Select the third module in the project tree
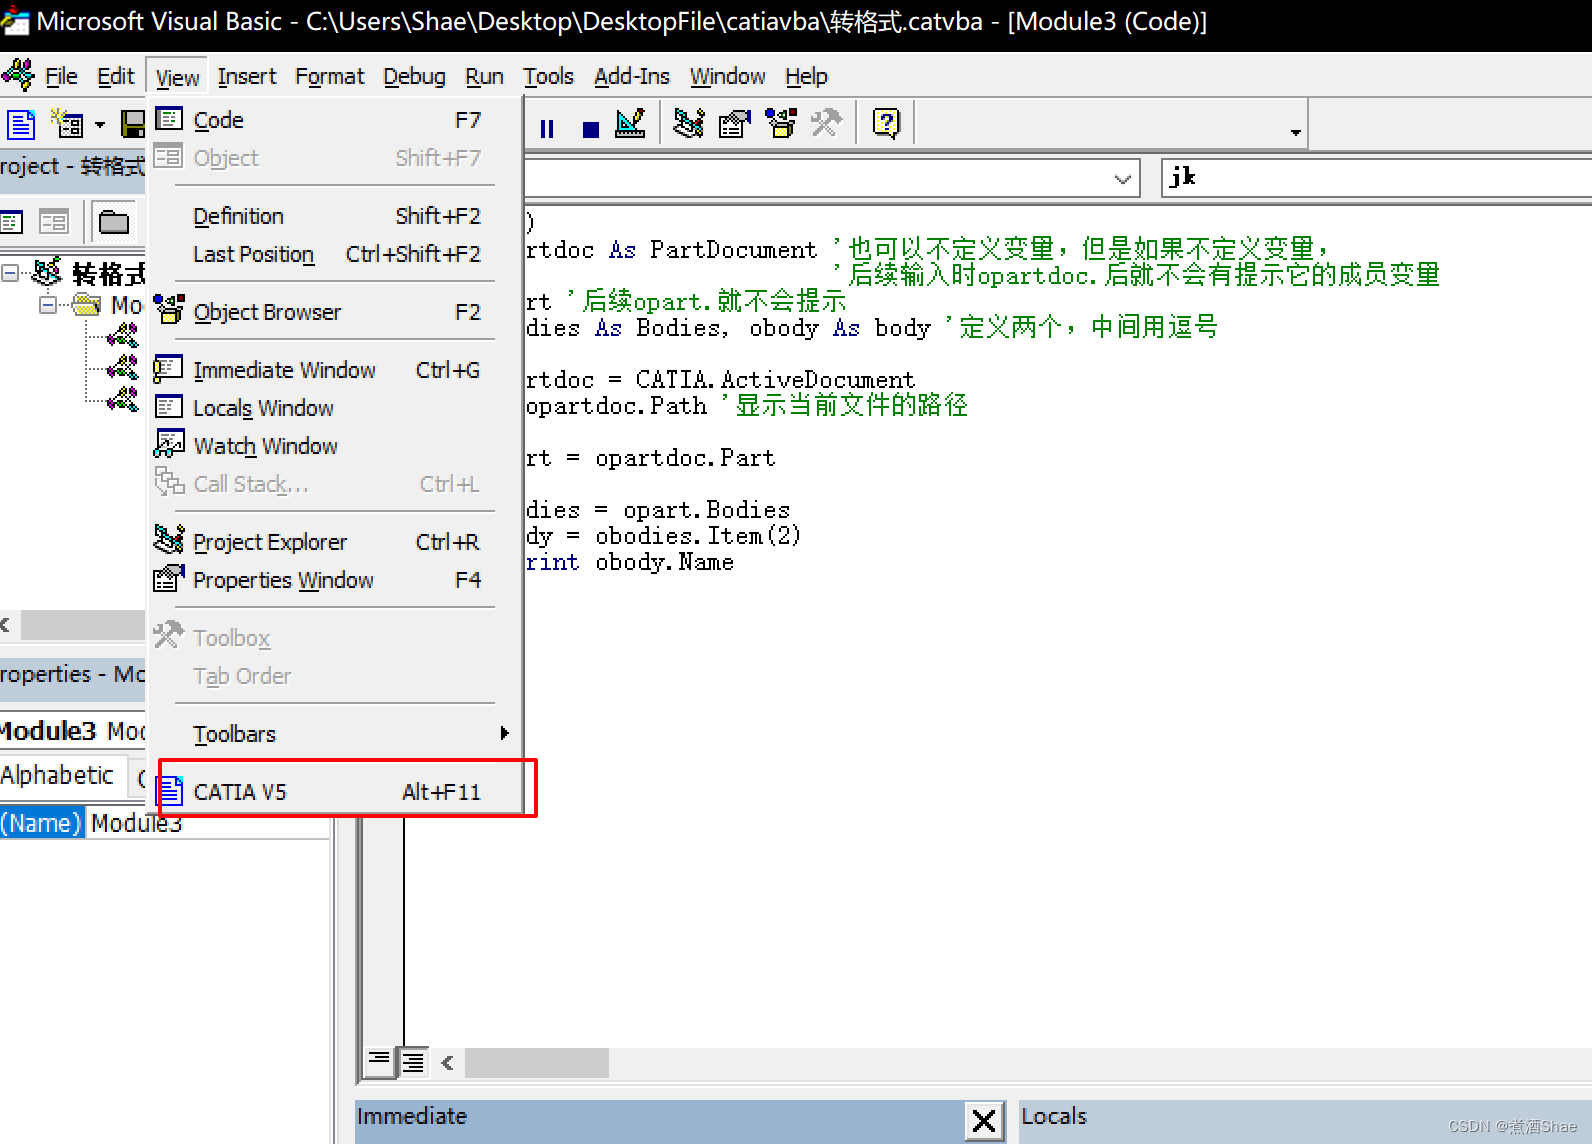Image resolution: width=1592 pixels, height=1144 pixels. tap(123, 399)
